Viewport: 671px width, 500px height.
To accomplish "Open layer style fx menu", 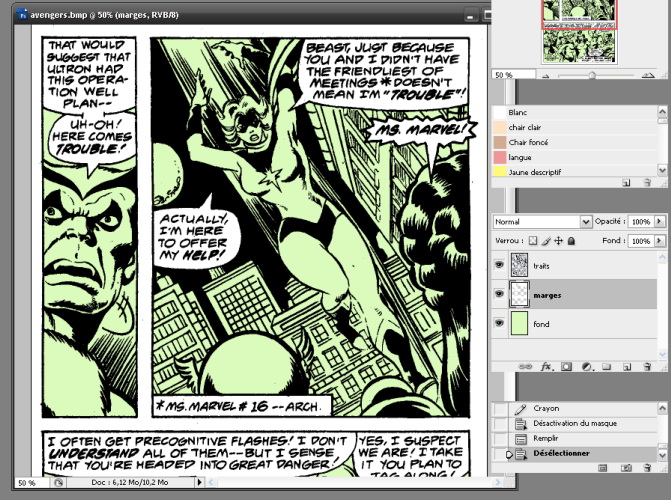I will click(546, 366).
